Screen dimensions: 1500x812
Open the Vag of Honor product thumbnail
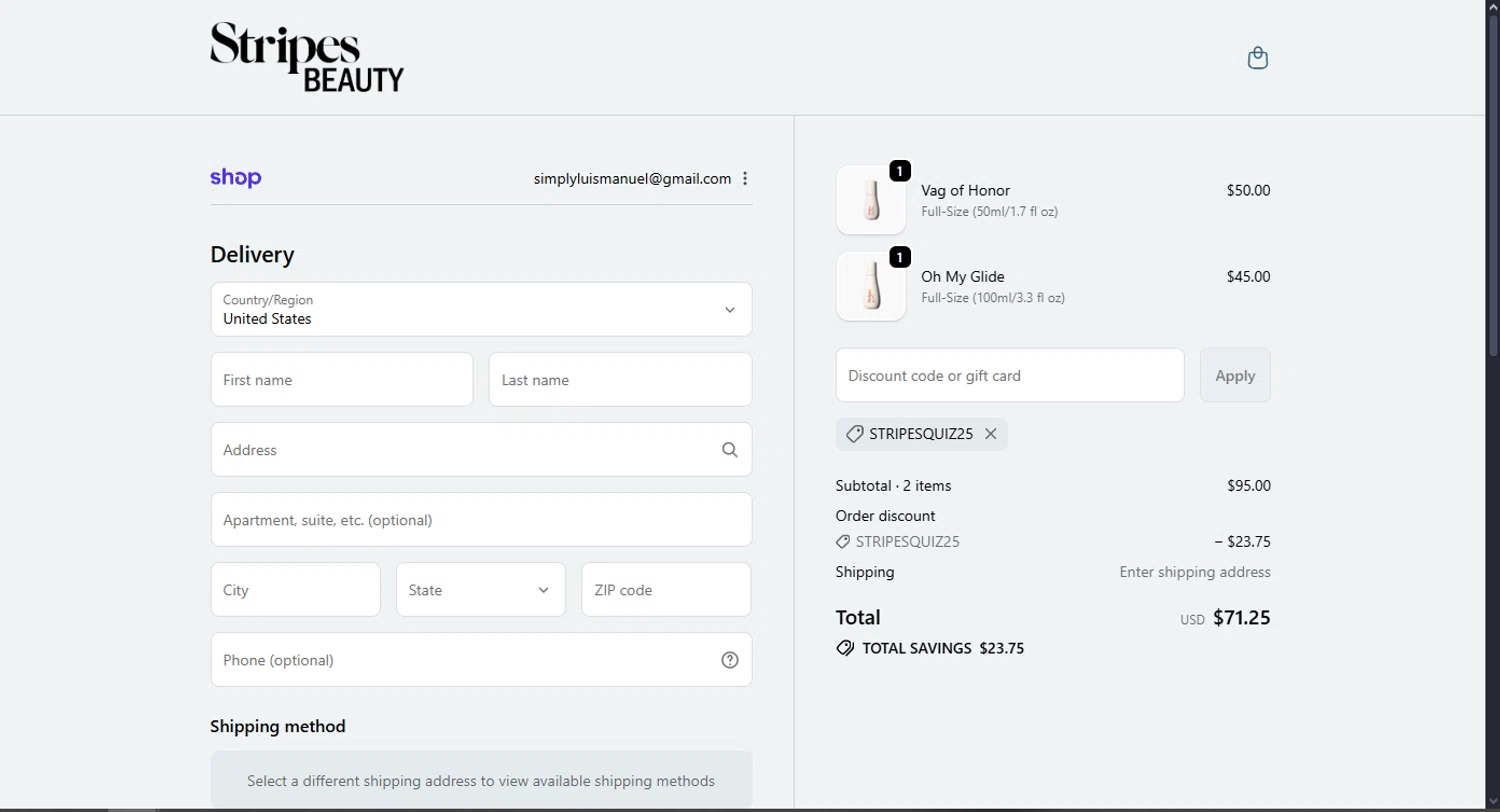coord(871,200)
